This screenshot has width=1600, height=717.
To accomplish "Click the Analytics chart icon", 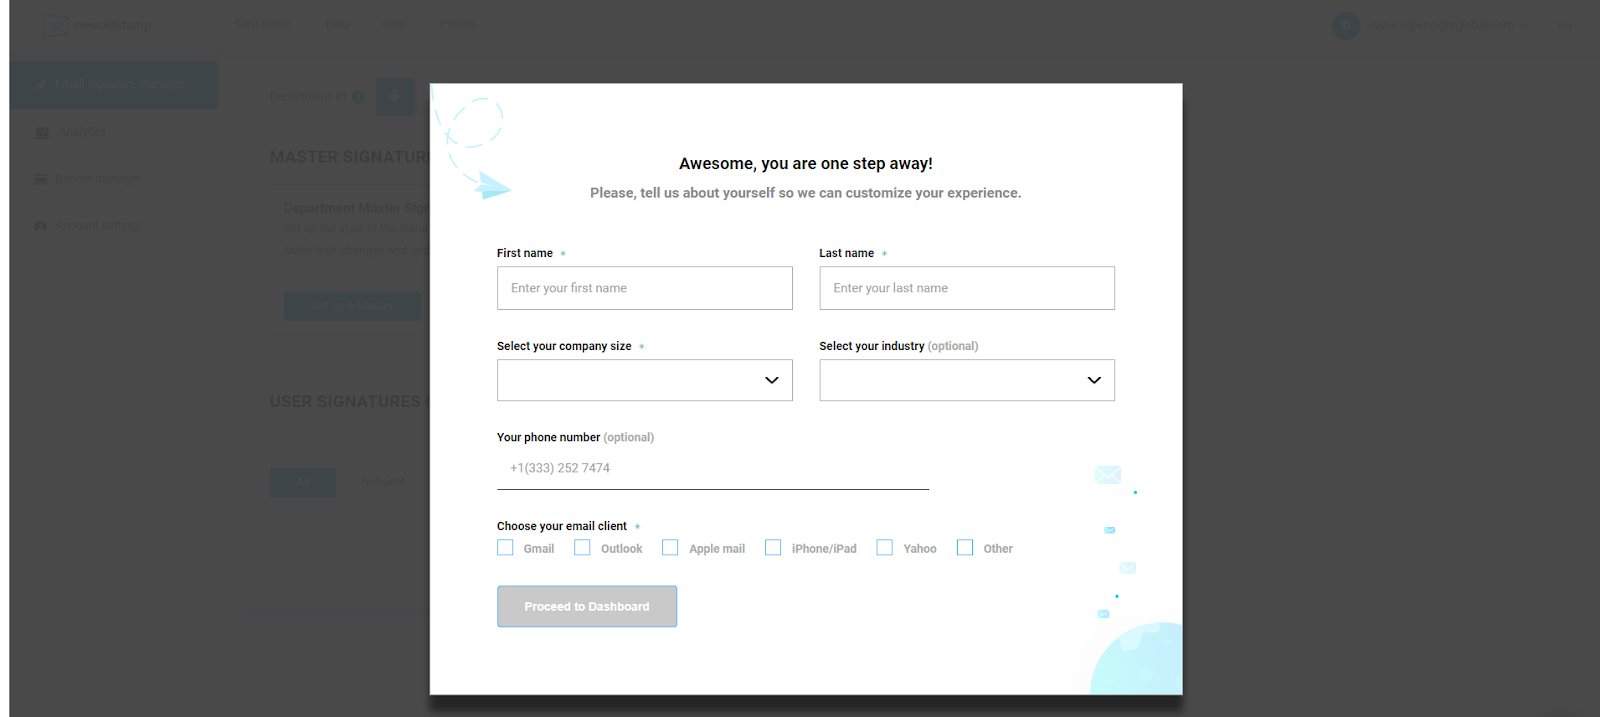I will coord(42,132).
